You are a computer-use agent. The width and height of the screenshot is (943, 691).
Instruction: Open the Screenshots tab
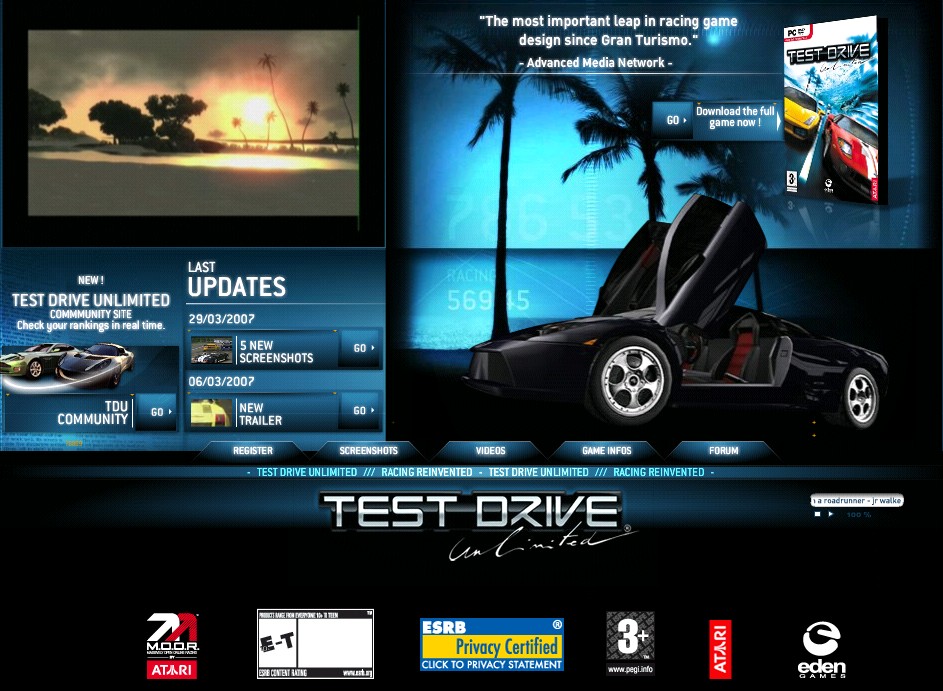[x=368, y=450]
